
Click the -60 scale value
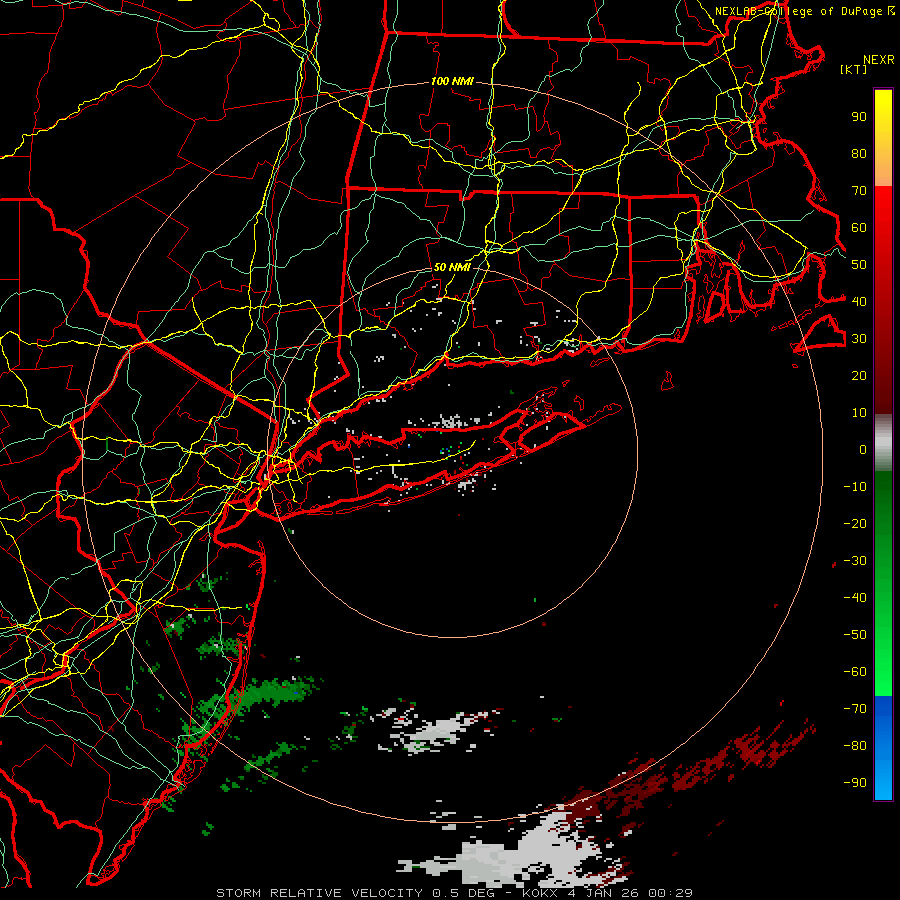(x=855, y=672)
